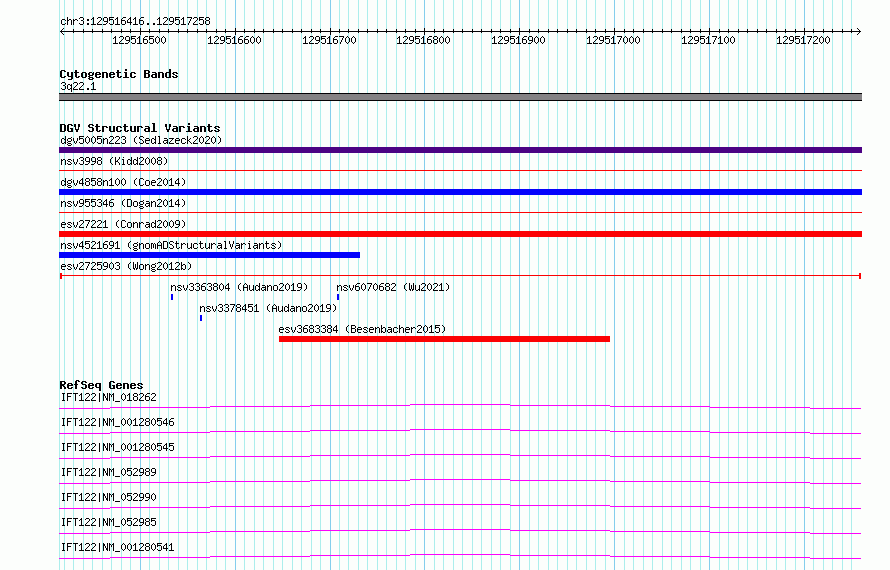This screenshot has width=890, height=570.
Task: Open IFT122|NM_052990 transcript
Action: click(108, 497)
